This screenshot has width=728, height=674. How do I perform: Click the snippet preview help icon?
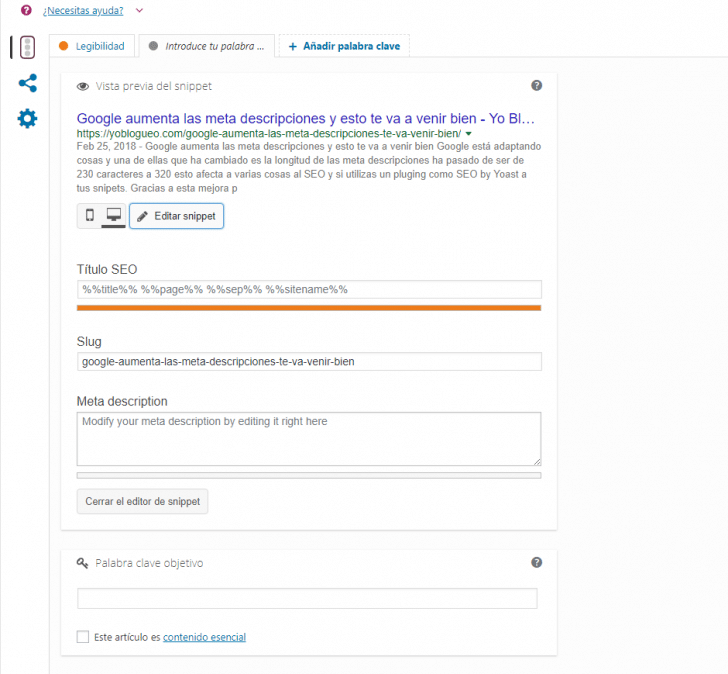coord(537,86)
